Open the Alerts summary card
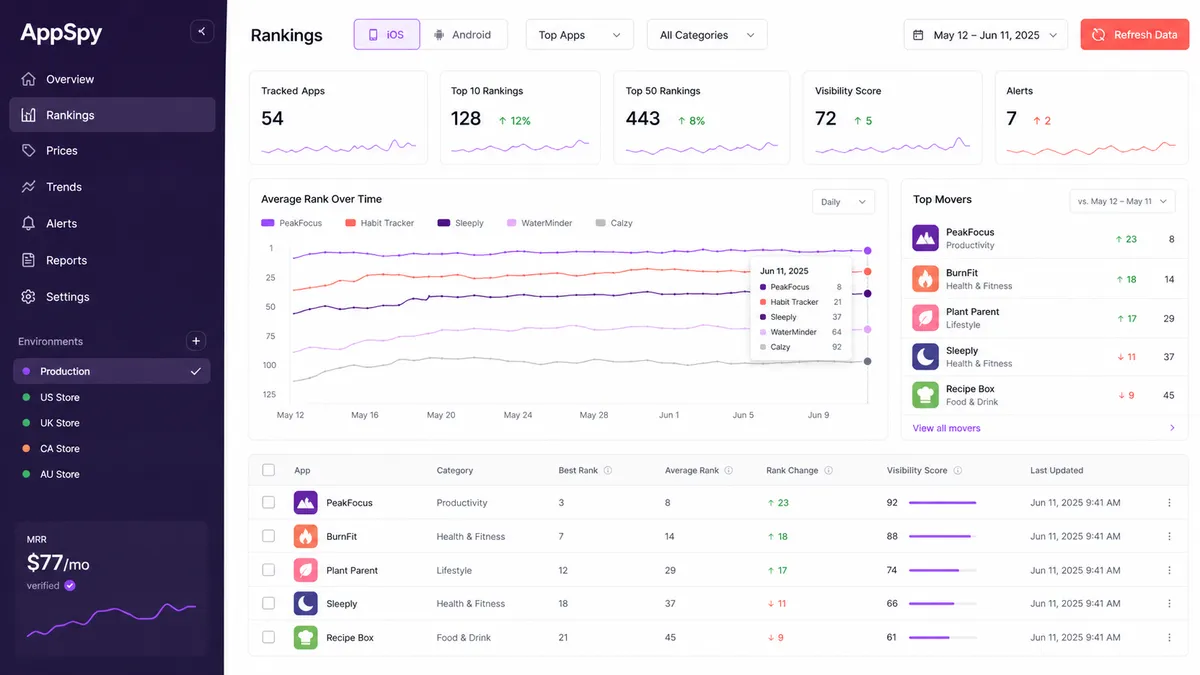1200x675 pixels. pyautogui.click(x=1092, y=118)
